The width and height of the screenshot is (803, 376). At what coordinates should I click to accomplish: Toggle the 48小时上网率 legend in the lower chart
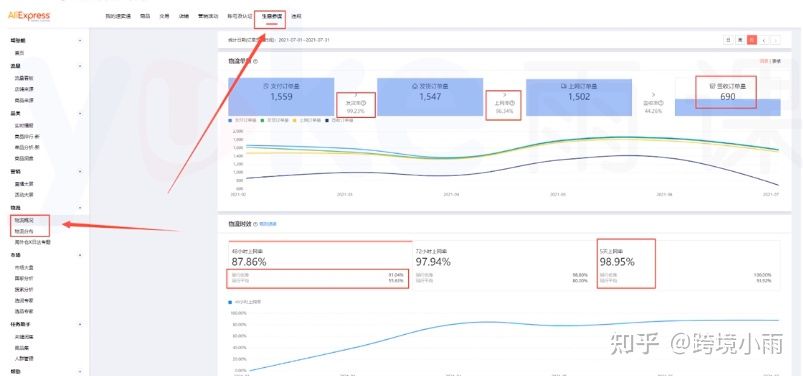click(x=245, y=302)
